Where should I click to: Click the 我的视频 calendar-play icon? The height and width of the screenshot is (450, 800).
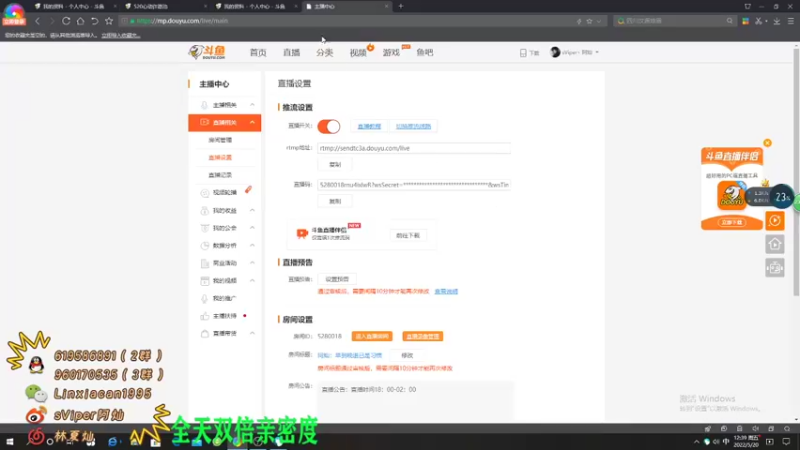(204, 281)
